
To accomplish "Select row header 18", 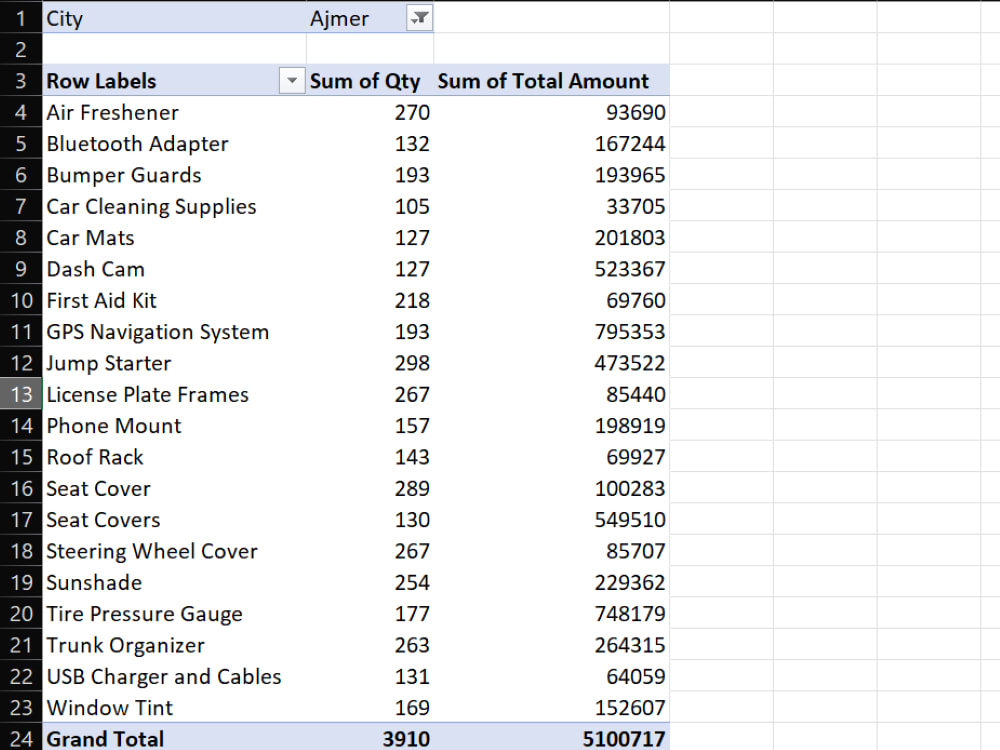I will tap(21, 551).
